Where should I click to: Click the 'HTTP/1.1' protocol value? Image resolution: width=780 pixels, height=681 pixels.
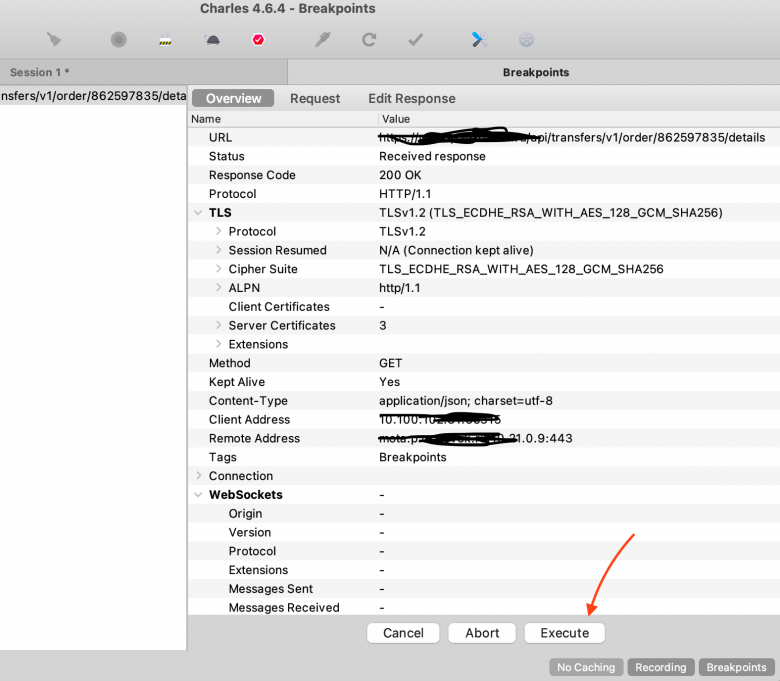click(x=405, y=194)
